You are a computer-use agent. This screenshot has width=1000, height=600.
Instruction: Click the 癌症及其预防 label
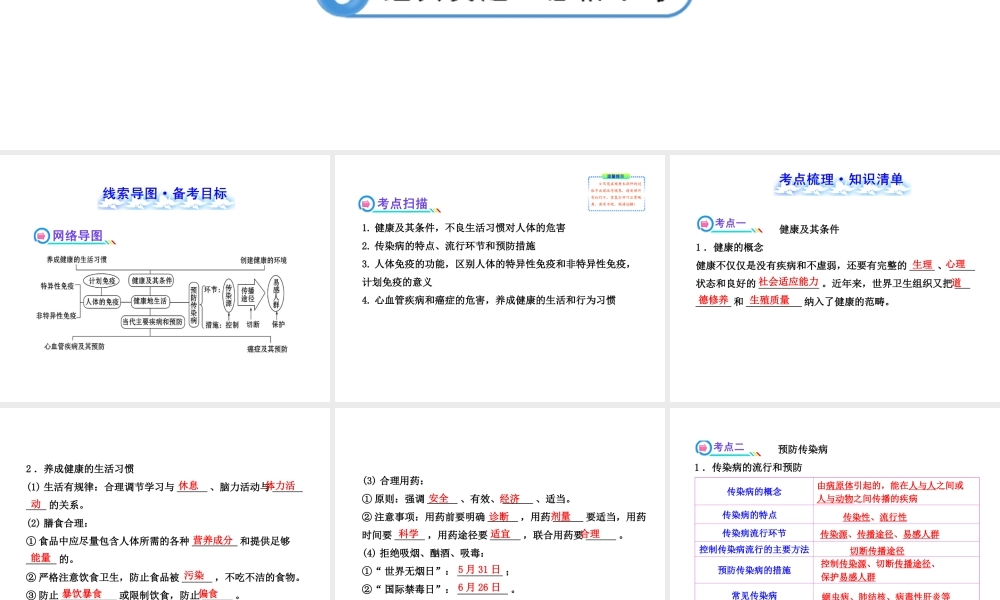(267, 349)
